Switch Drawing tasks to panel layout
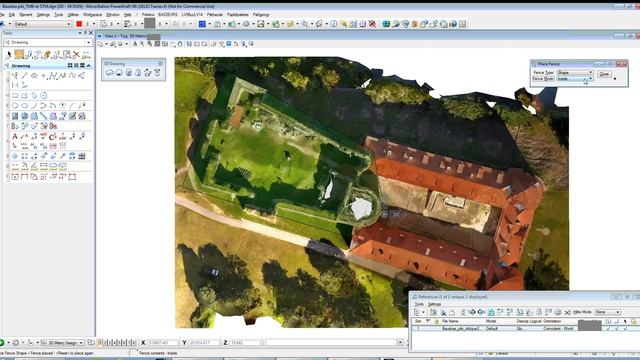 82,66
